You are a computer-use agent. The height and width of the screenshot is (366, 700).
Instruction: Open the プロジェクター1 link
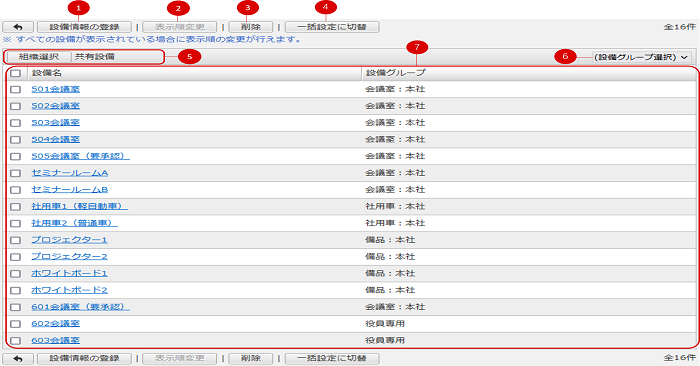[69, 240]
